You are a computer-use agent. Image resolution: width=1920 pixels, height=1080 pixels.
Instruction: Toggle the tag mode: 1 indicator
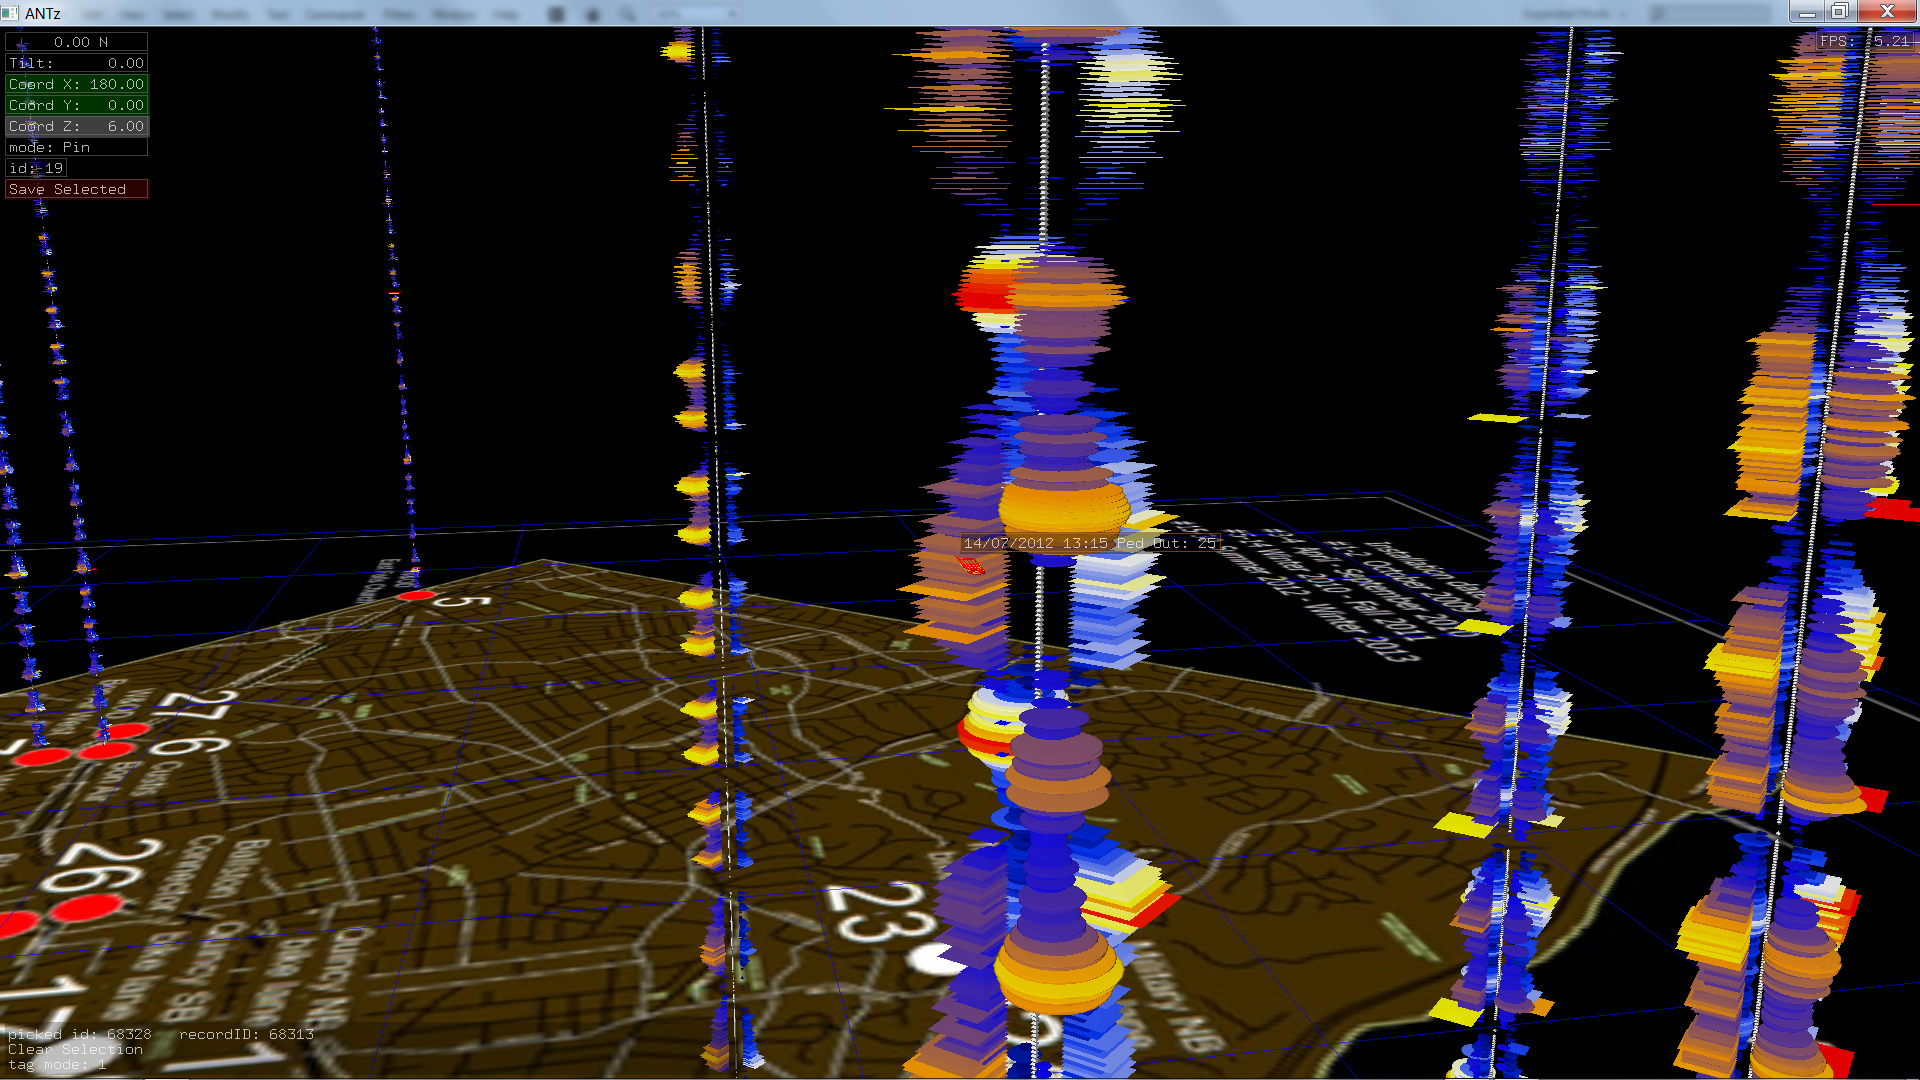point(56,1064)
